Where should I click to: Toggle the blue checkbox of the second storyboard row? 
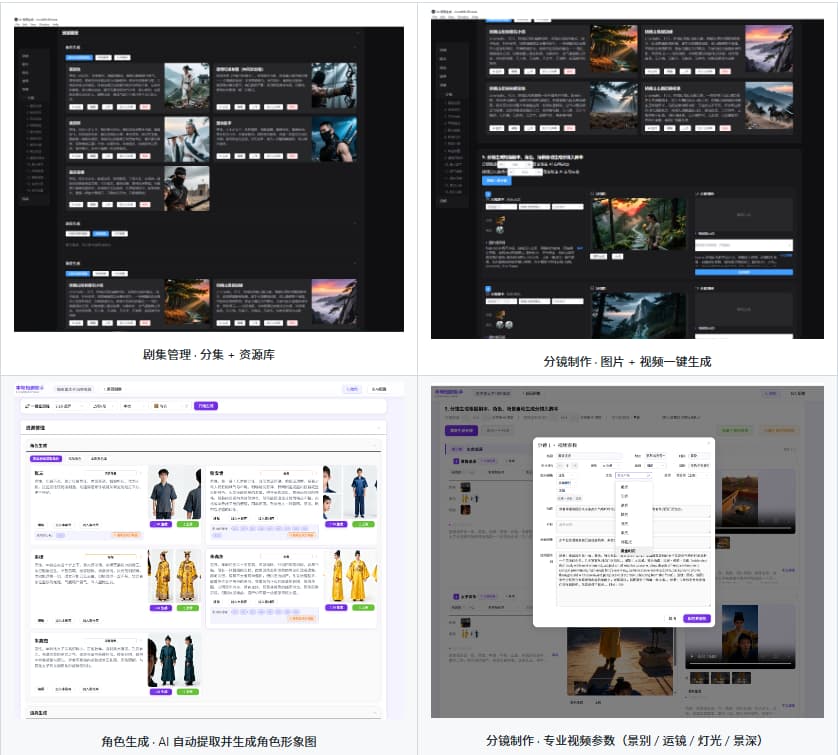tap(488, 289)
